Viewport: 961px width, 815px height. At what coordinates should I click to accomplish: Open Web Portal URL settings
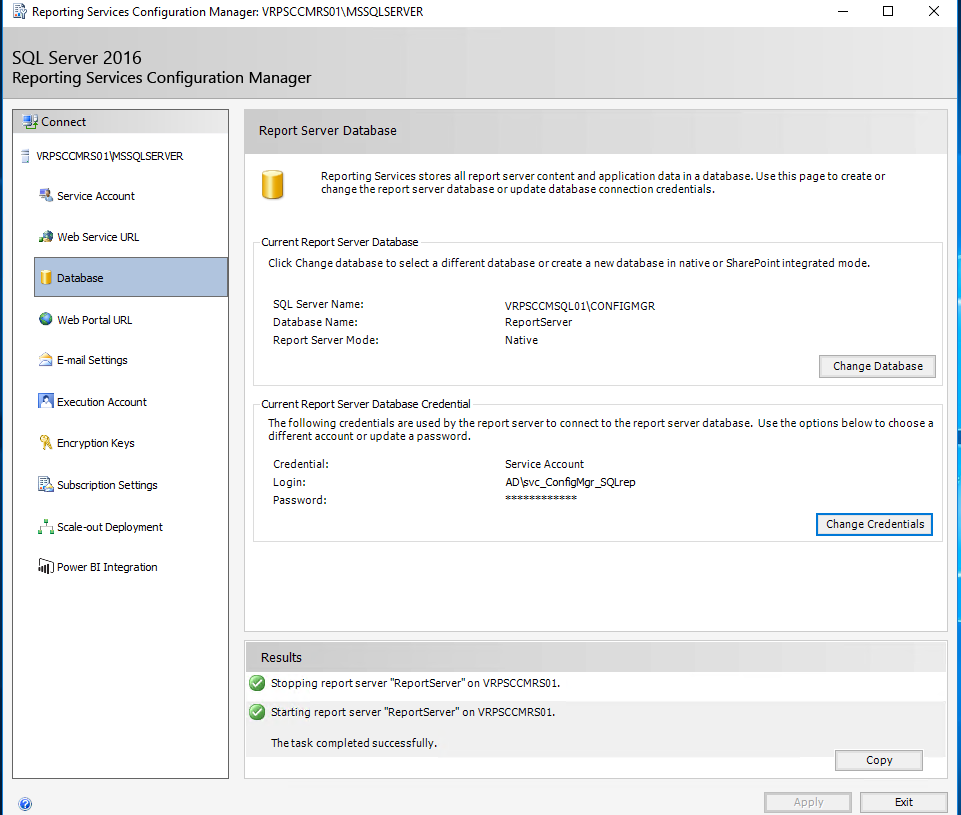[94, 320]
